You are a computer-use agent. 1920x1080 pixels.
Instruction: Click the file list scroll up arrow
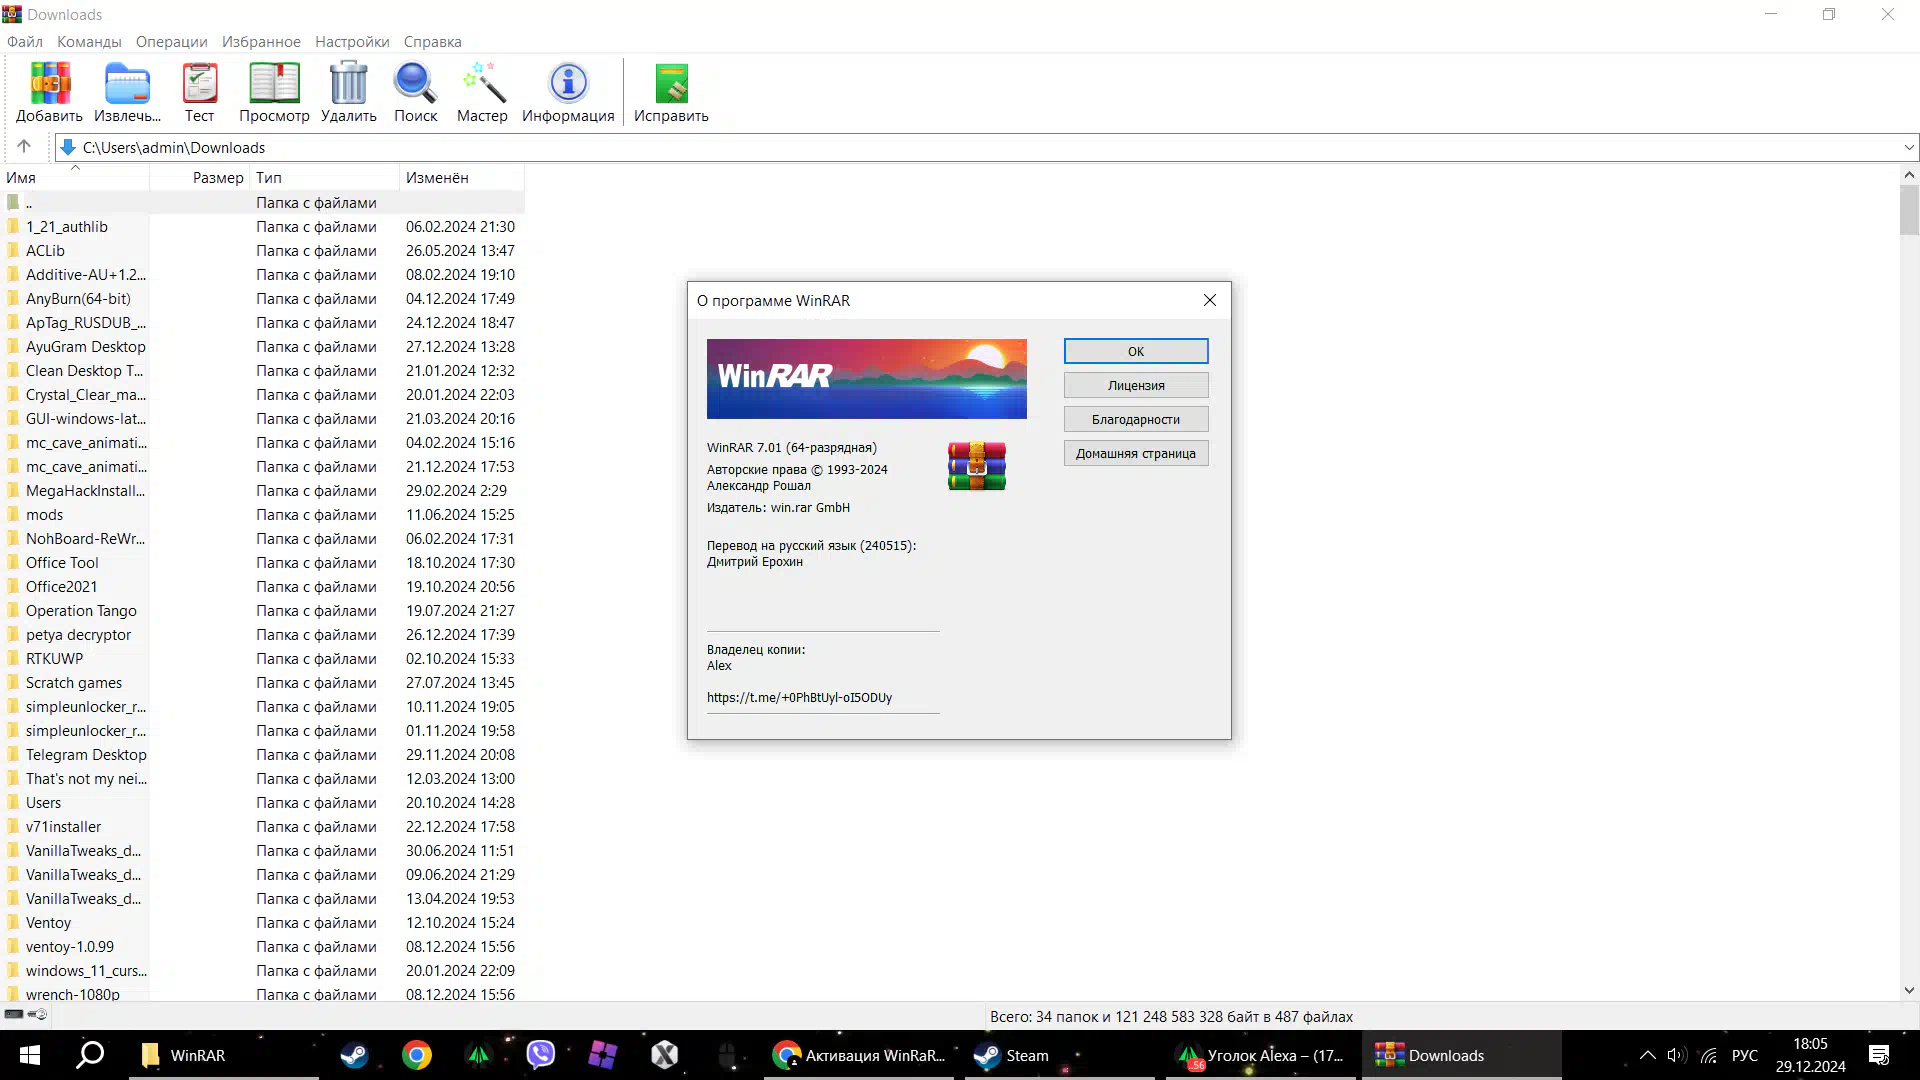point(1909,175)
